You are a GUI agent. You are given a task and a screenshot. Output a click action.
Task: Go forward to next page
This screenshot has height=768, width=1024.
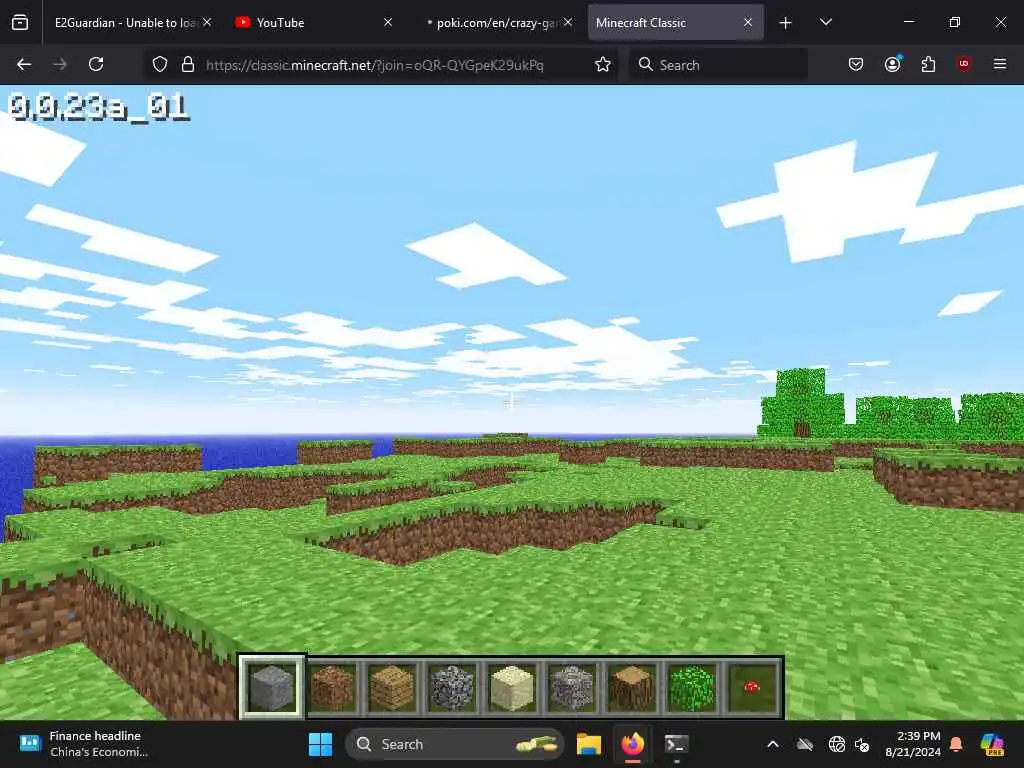click(x=59, y=64)
